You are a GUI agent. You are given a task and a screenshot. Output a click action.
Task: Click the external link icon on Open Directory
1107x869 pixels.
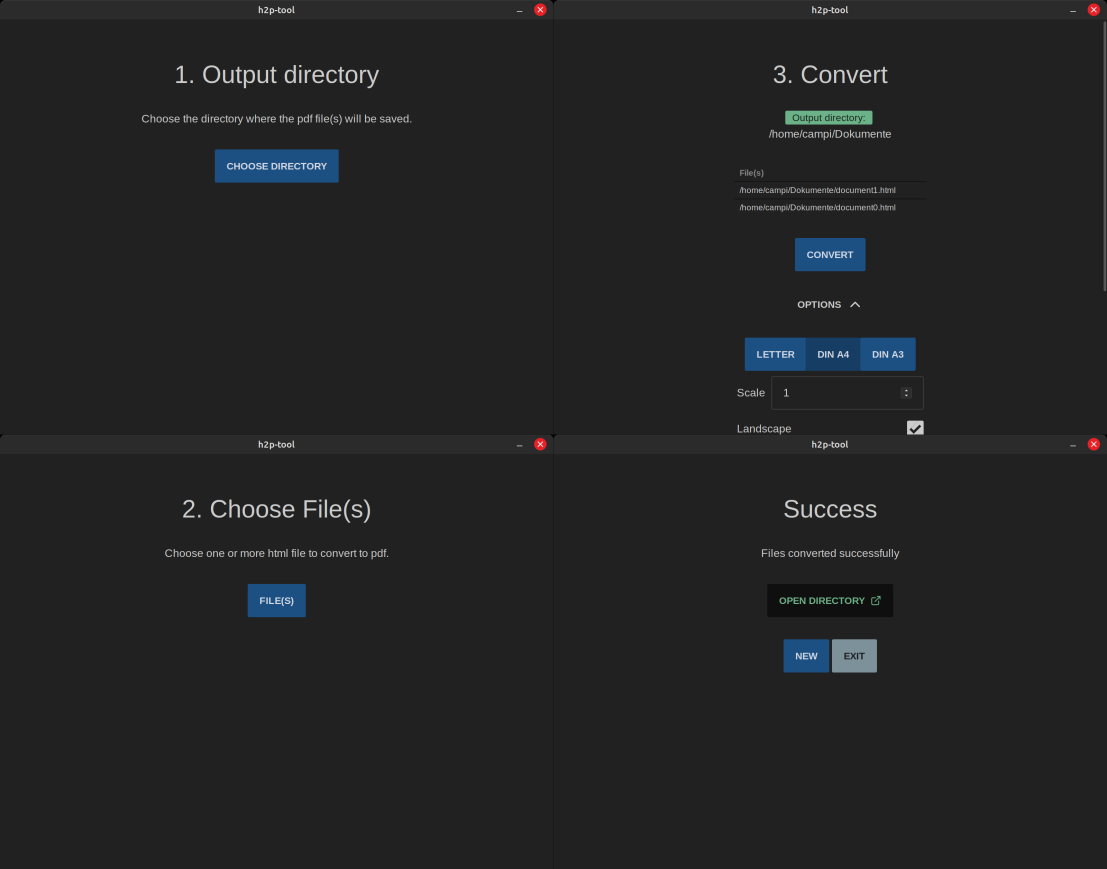point(876,600)
